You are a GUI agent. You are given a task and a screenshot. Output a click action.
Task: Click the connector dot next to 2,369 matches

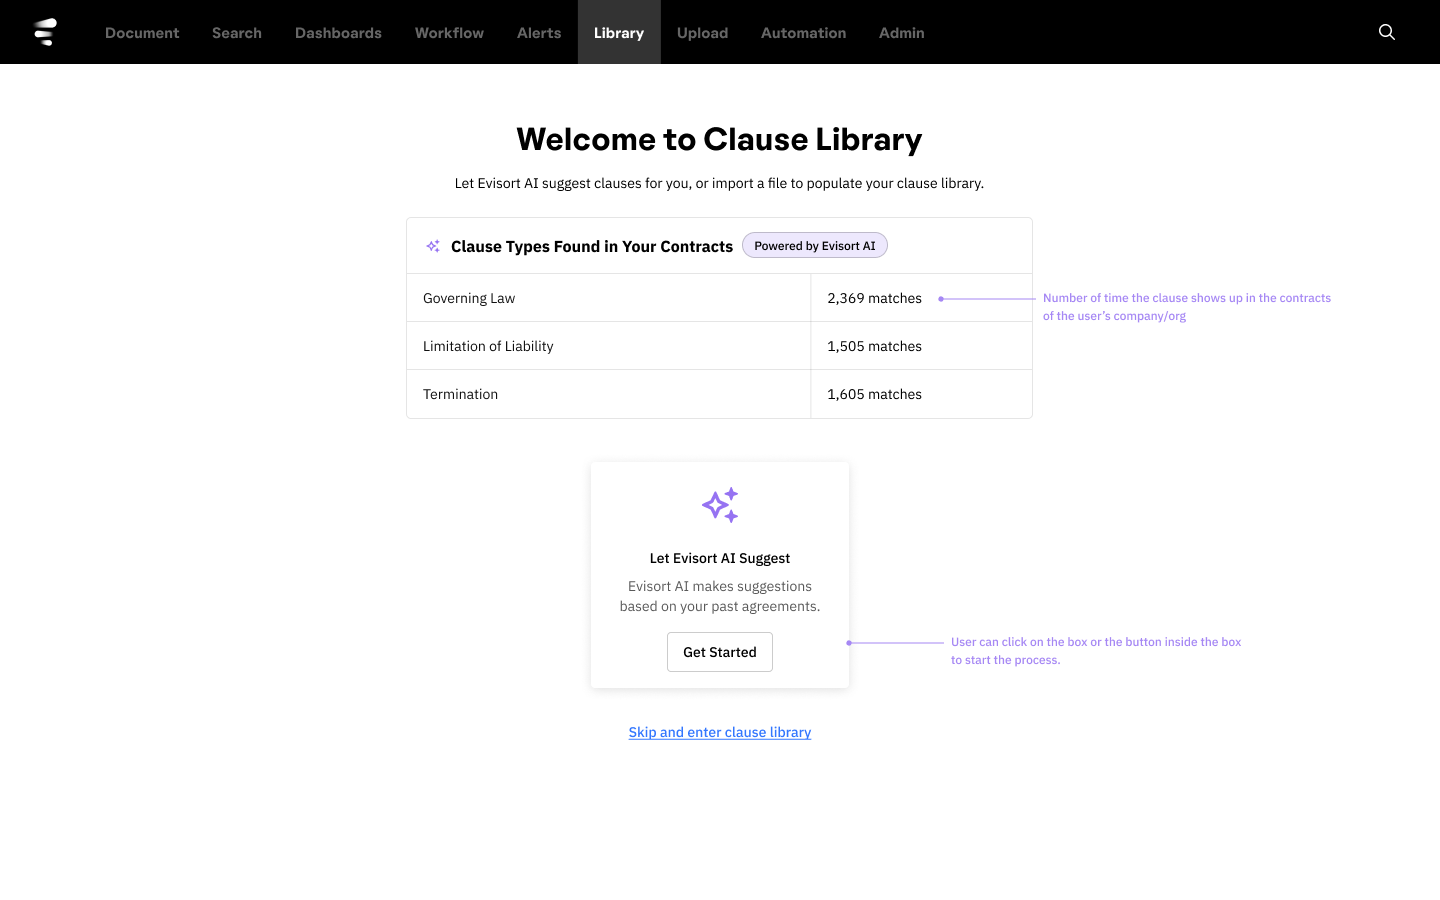pos(940,298)
